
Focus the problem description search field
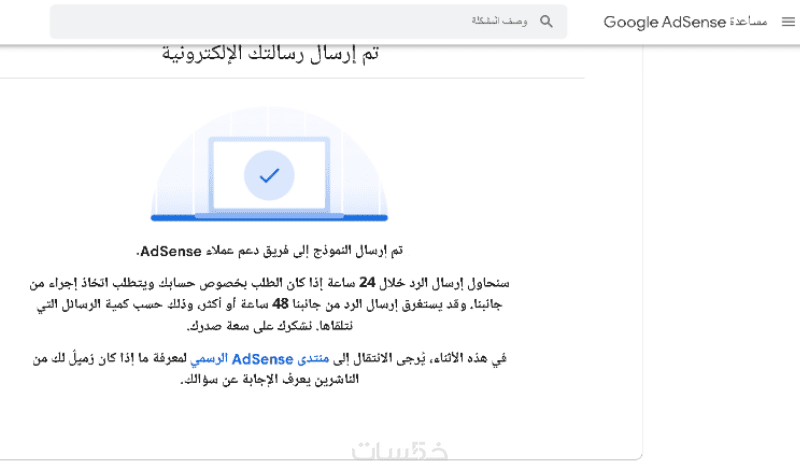[308, 21]
